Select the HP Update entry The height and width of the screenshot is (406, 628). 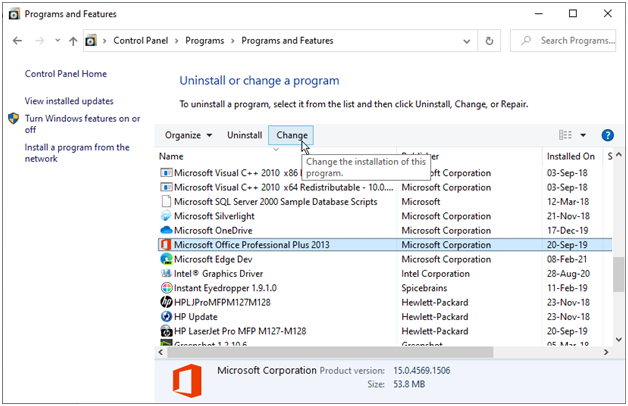[195, 317]
